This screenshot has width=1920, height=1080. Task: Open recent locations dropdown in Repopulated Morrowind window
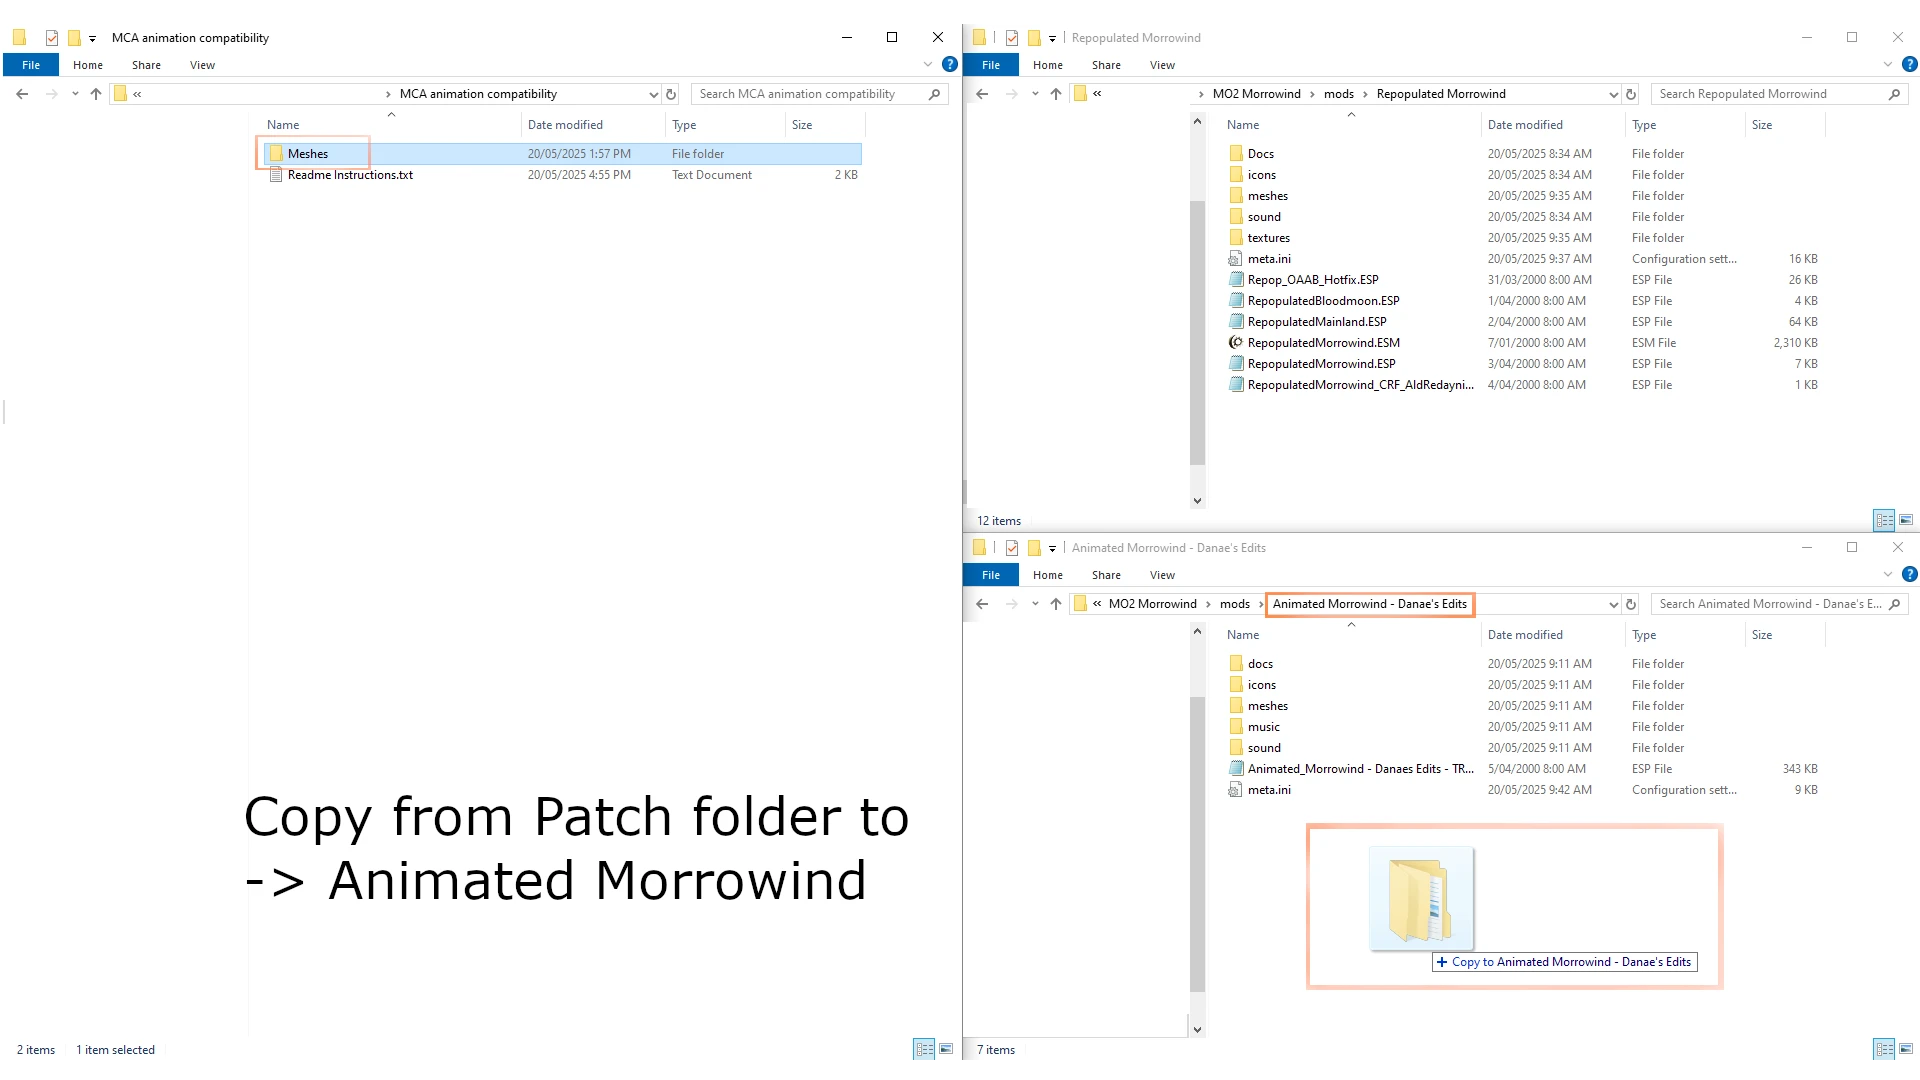[x=1035, y=94]
